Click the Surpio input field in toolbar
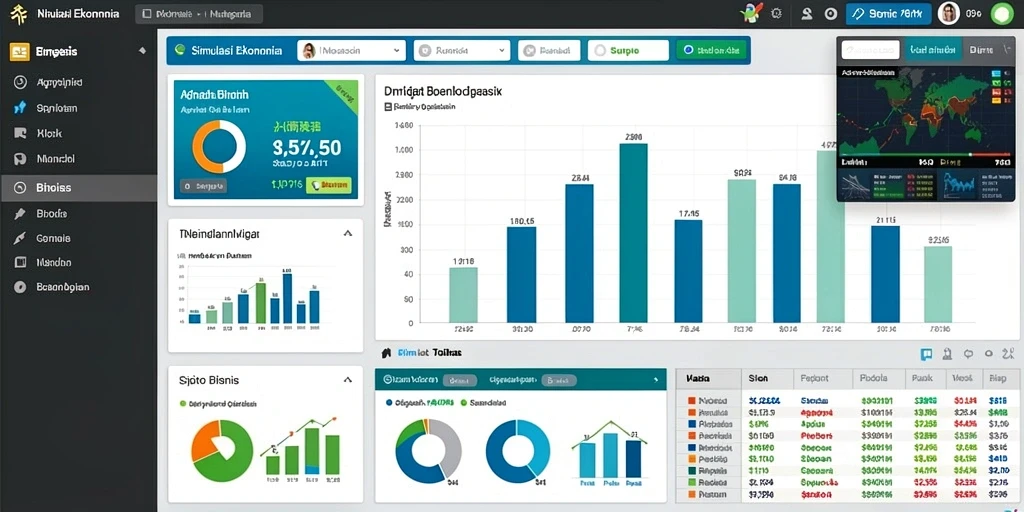This screenshot has height=512, width=1024. 628,50
